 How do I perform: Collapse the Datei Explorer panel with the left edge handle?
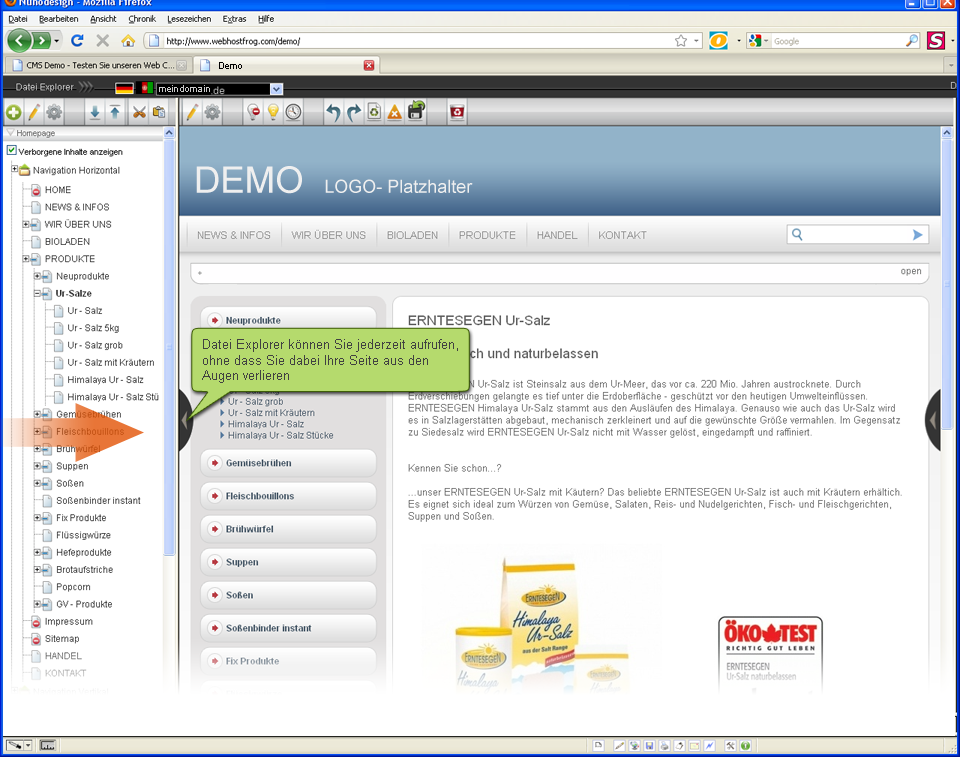pyautogui.click(x=185, y=420)
